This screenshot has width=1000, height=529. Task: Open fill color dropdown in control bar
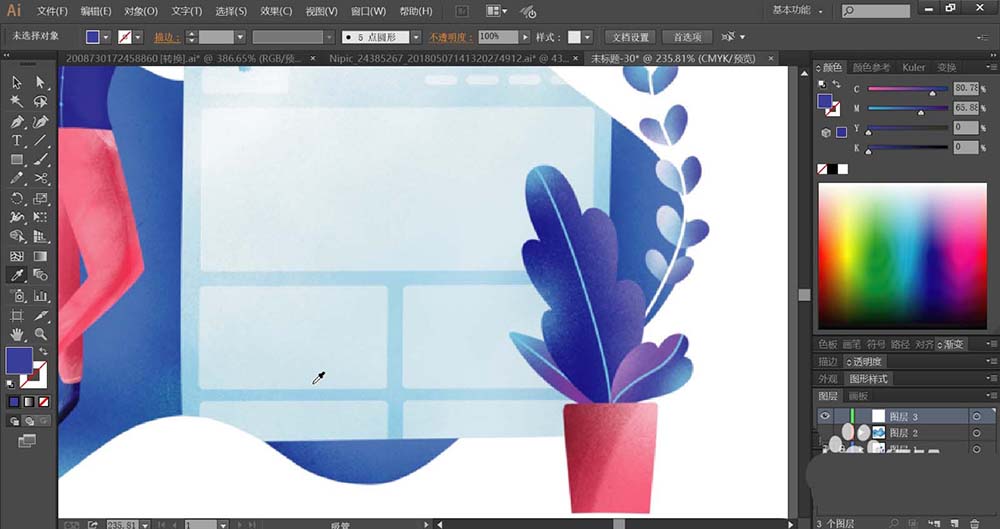click(106, 37)
